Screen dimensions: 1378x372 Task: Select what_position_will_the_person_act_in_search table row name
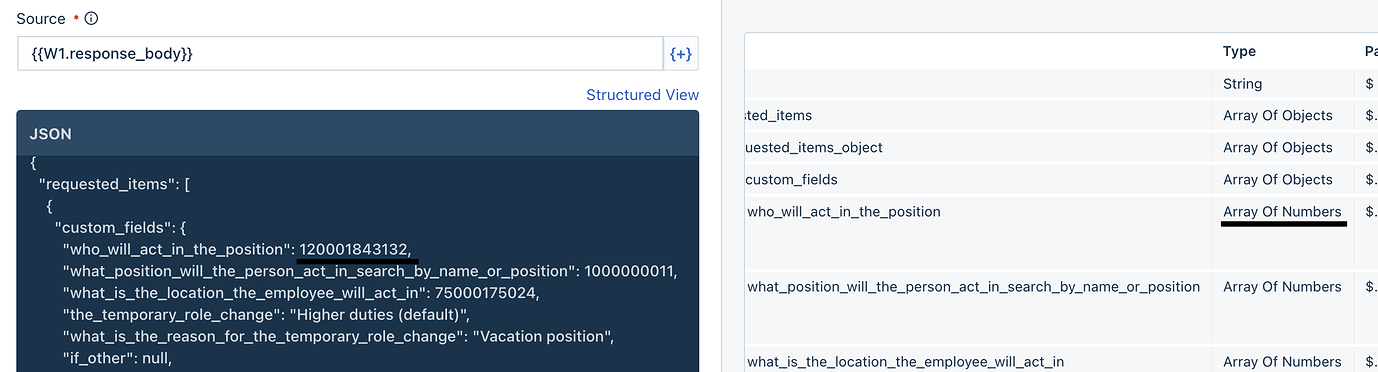[x=973, y=287]
